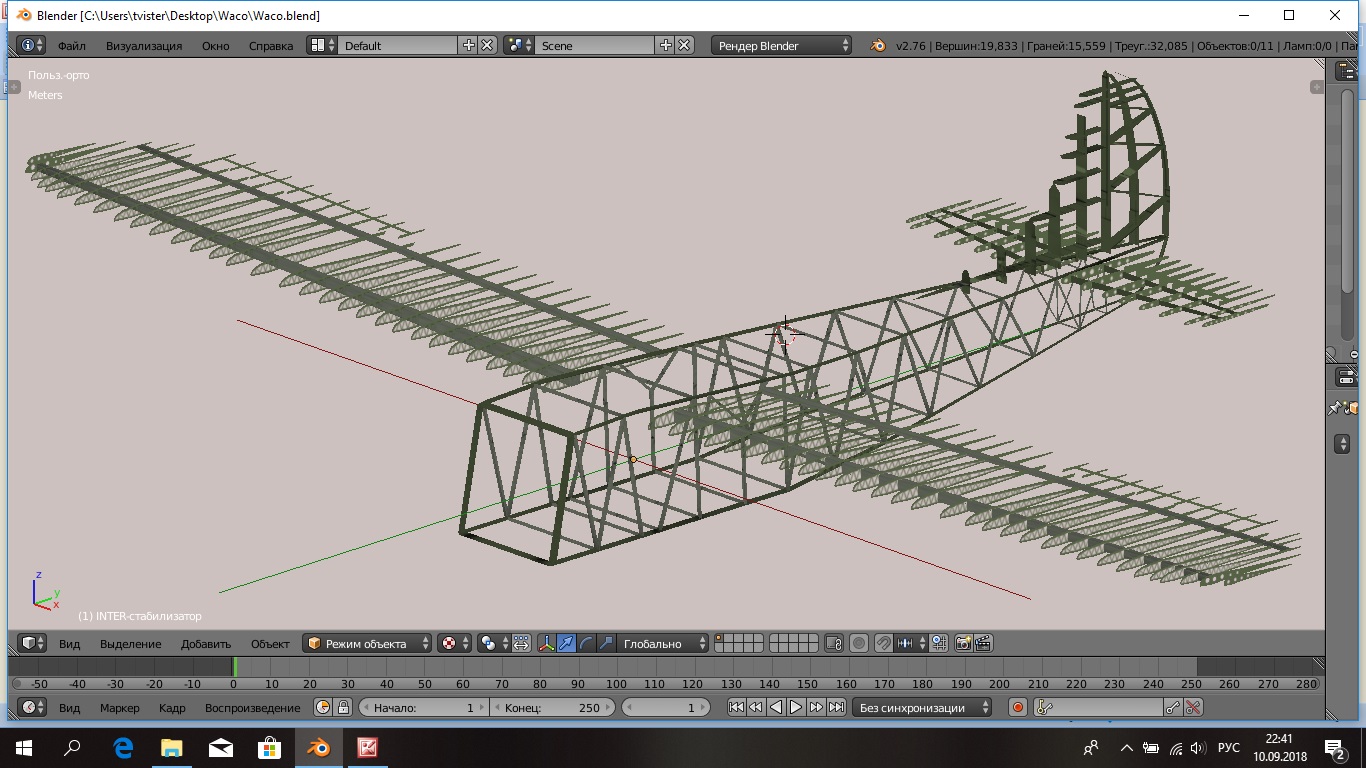Expand the Без синхронизации sync dropdown

point(921,707)
